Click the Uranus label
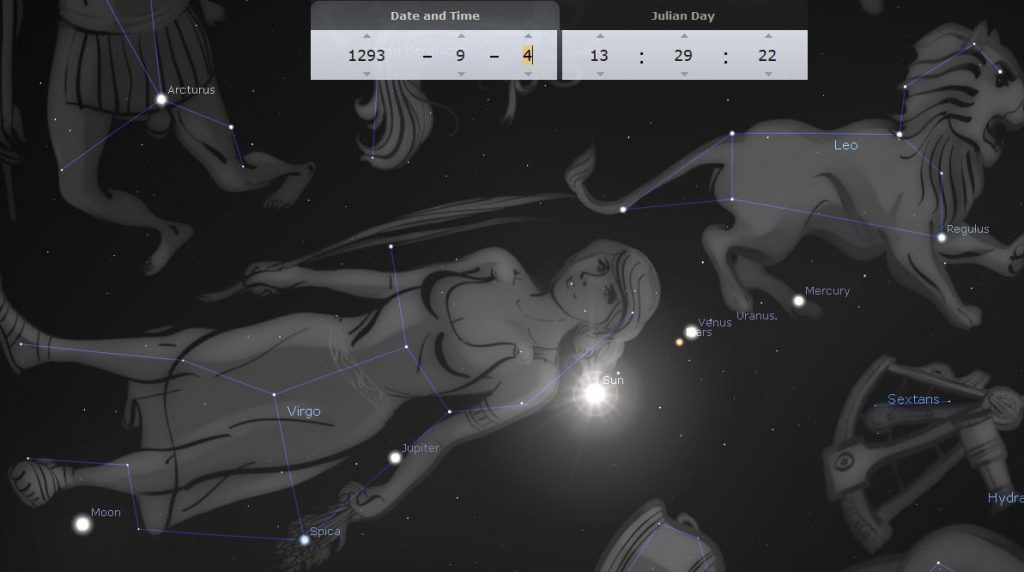The height and width of the screenshot is (572, 1024). click(x=756, y=315)
